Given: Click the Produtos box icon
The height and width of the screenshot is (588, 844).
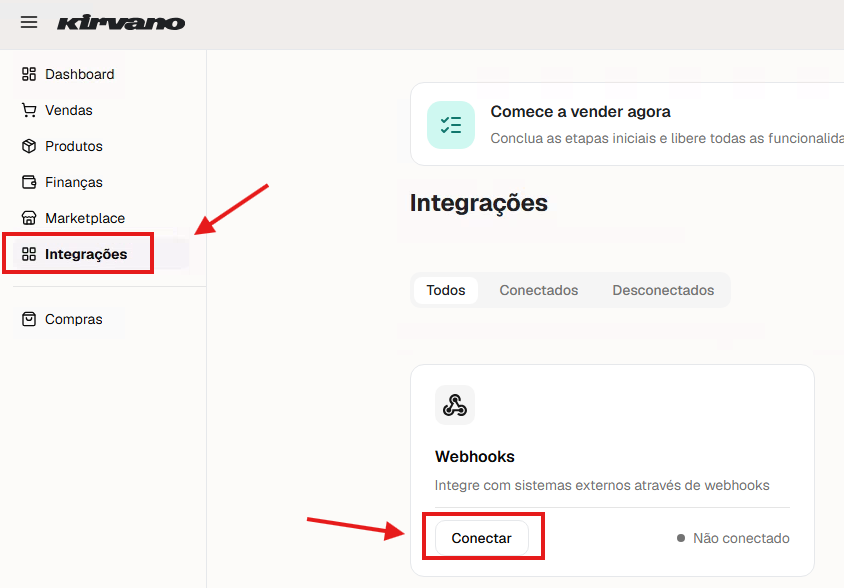Looking at the screenshot, I should coord(29,146).
